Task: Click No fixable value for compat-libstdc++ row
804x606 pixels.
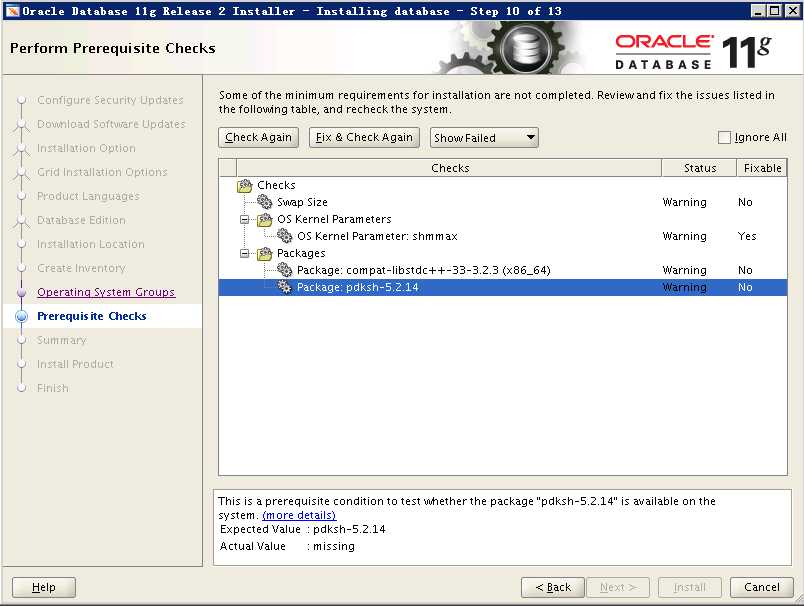Action: pos(746,270)
